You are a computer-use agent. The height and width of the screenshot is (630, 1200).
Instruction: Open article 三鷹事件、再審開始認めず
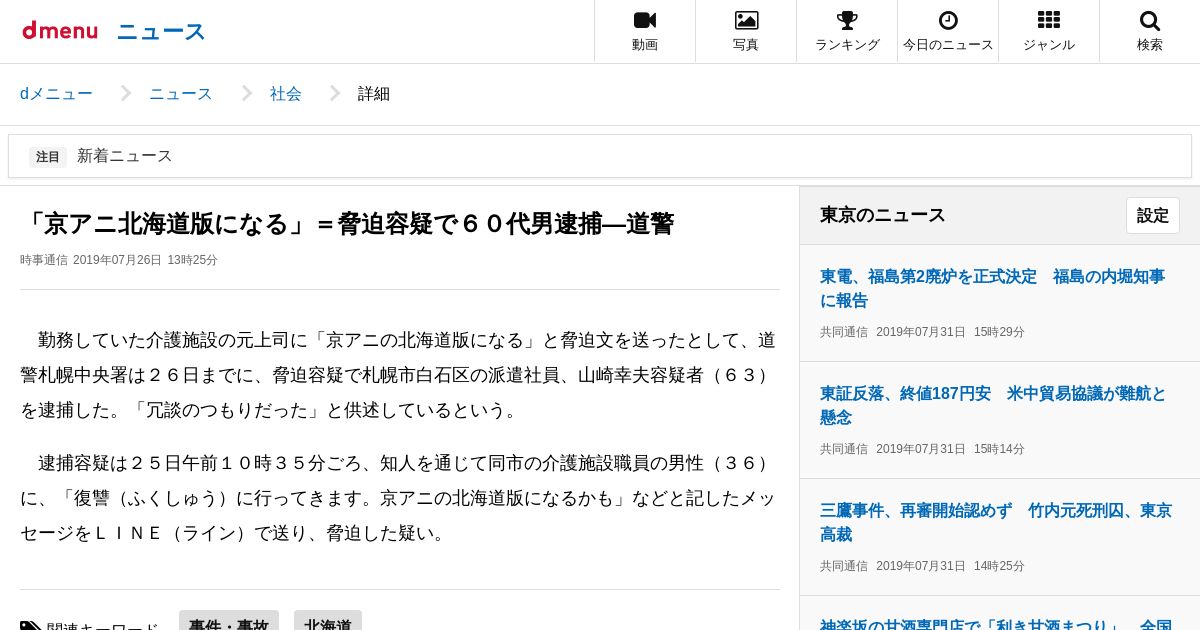tap(995, 522)
